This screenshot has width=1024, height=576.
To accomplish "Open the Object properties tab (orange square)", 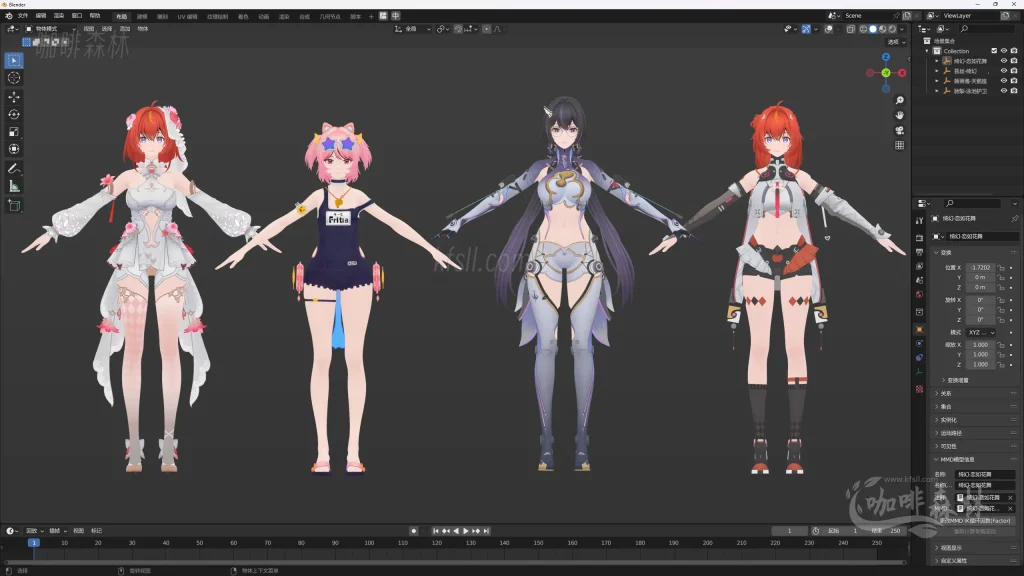I will click(x=920, y=329).
